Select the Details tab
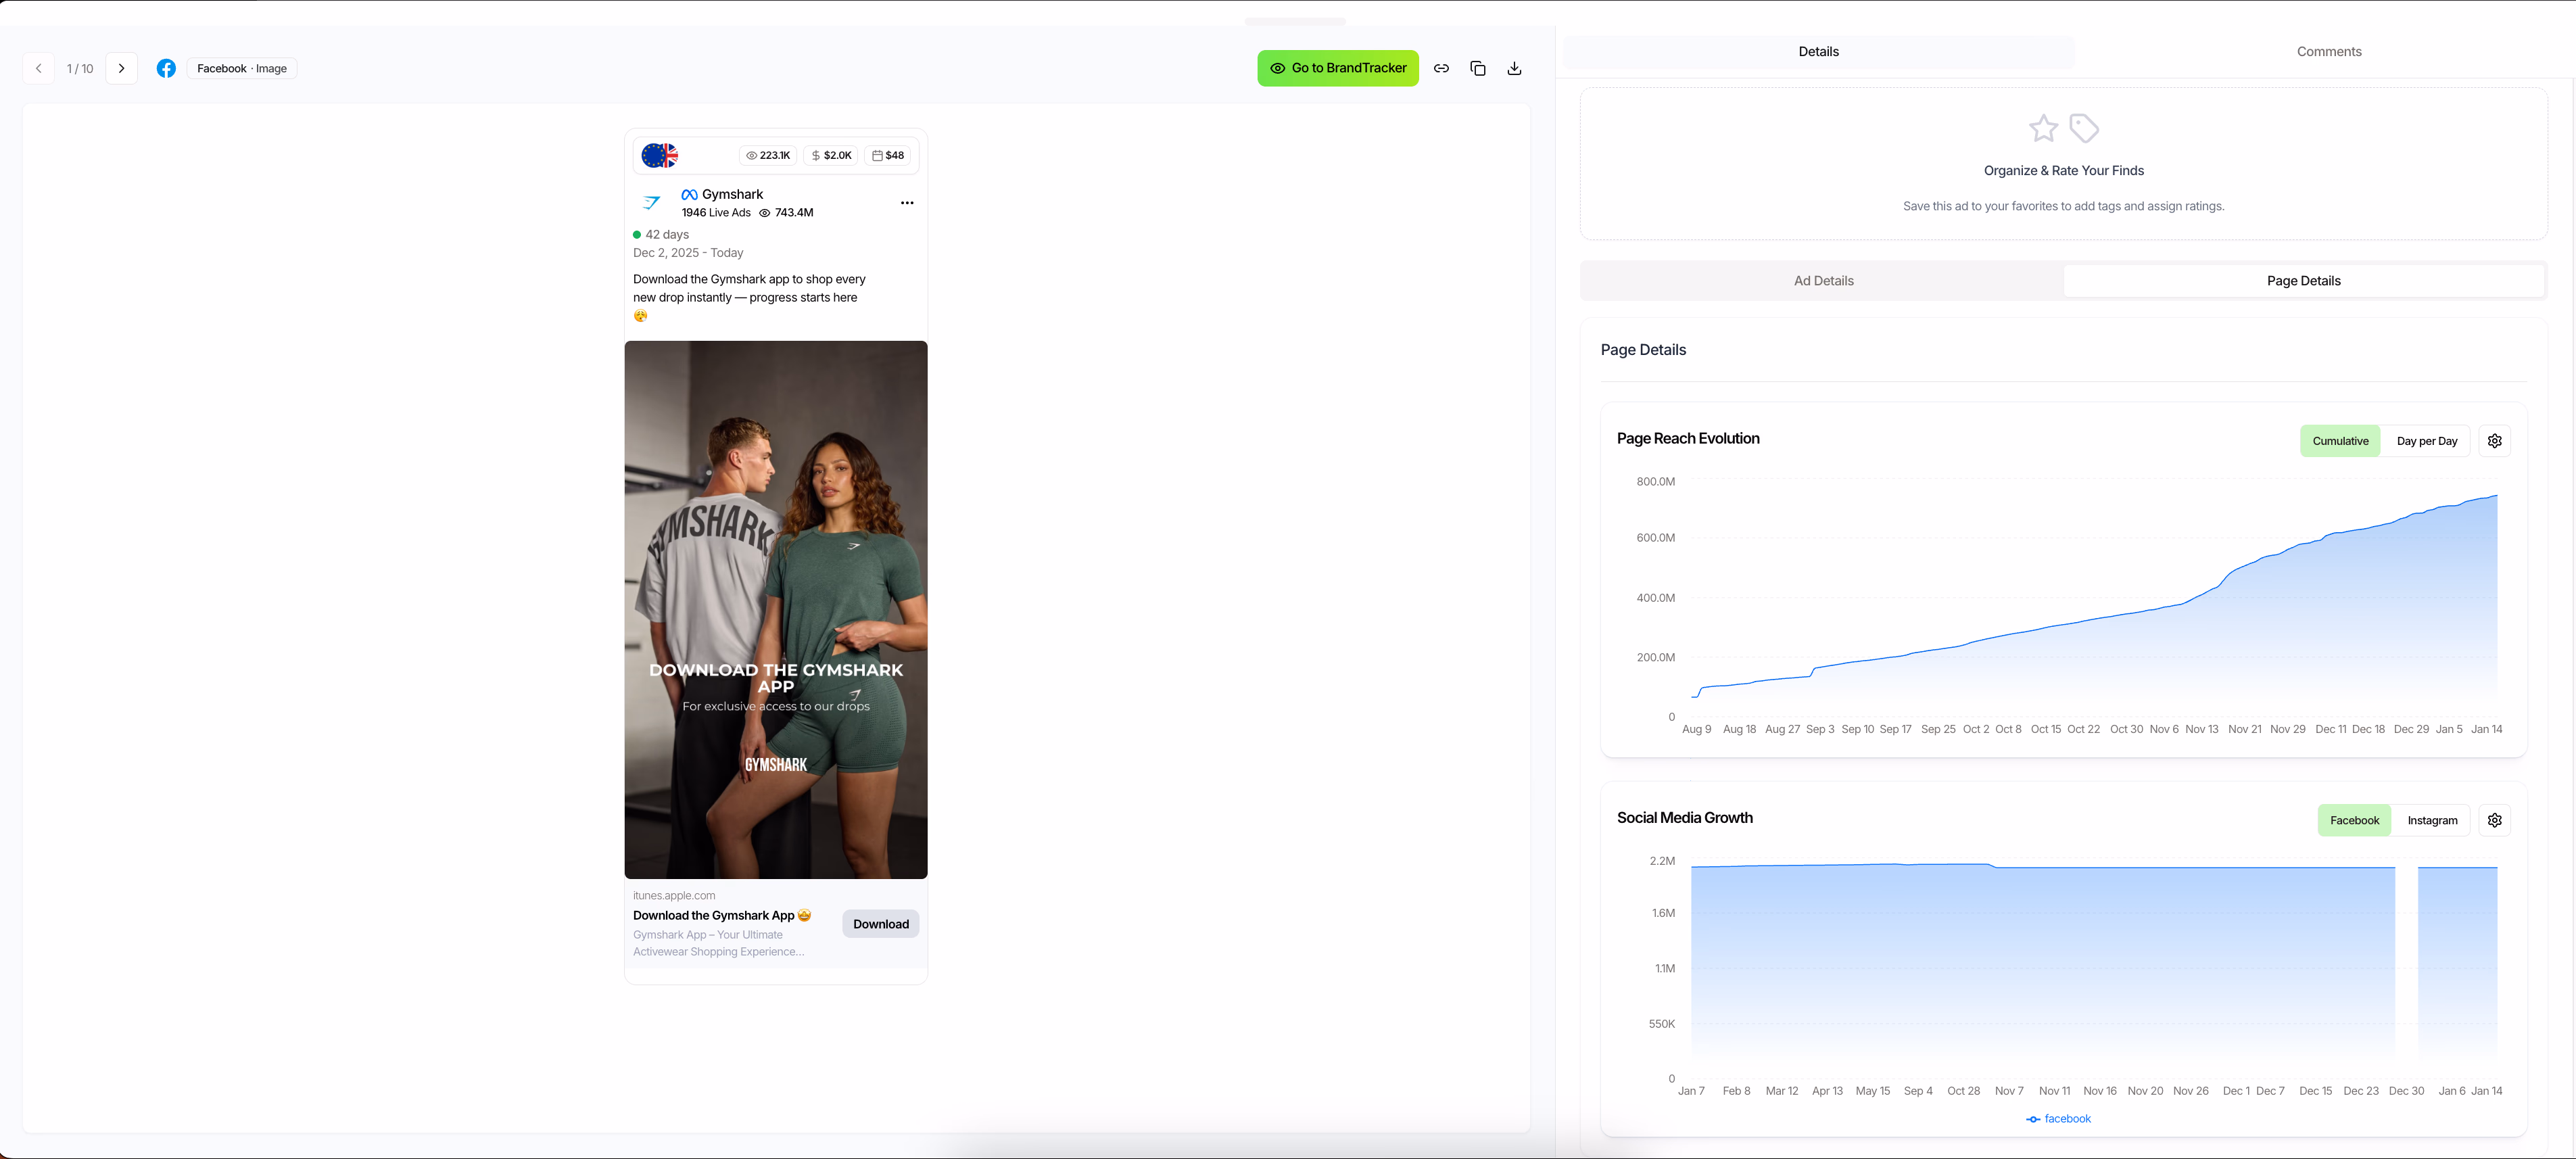Screen dimensions: 2576x1159 click(1818, 51)
